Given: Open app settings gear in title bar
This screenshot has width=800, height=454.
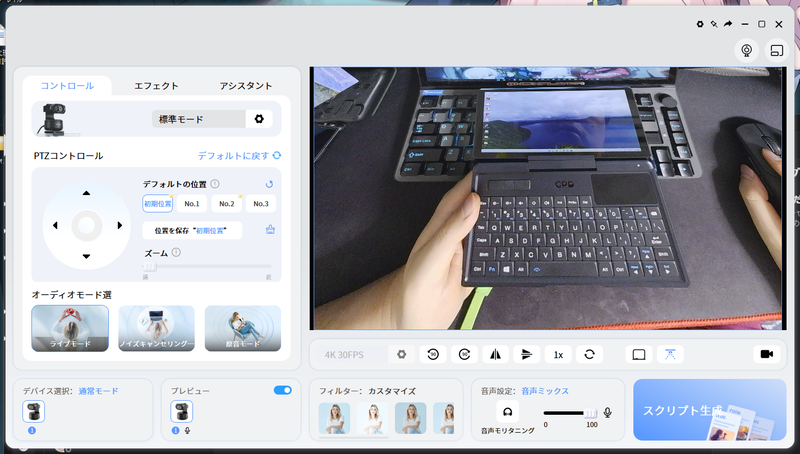Looking at the screenshot, I should tap(700, 24).
